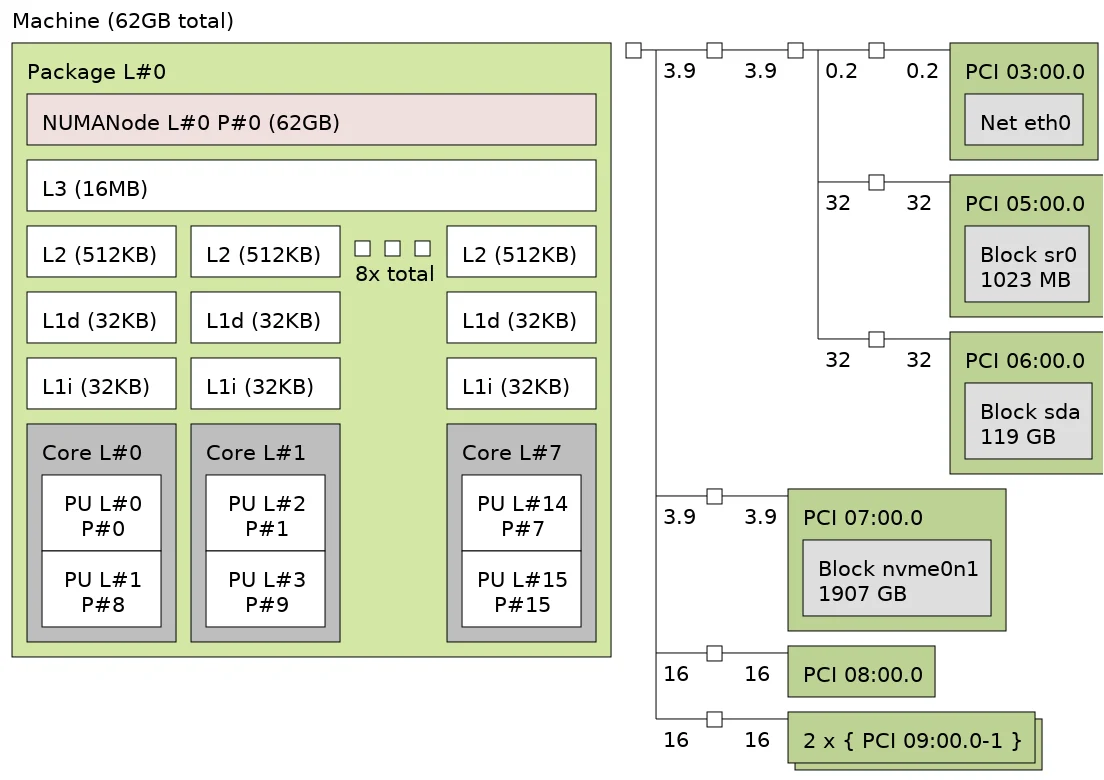Click the bridge square leading to PCI 07:00.0
The width and height of the screenshot is (1104, 780).
coord(714,496)
